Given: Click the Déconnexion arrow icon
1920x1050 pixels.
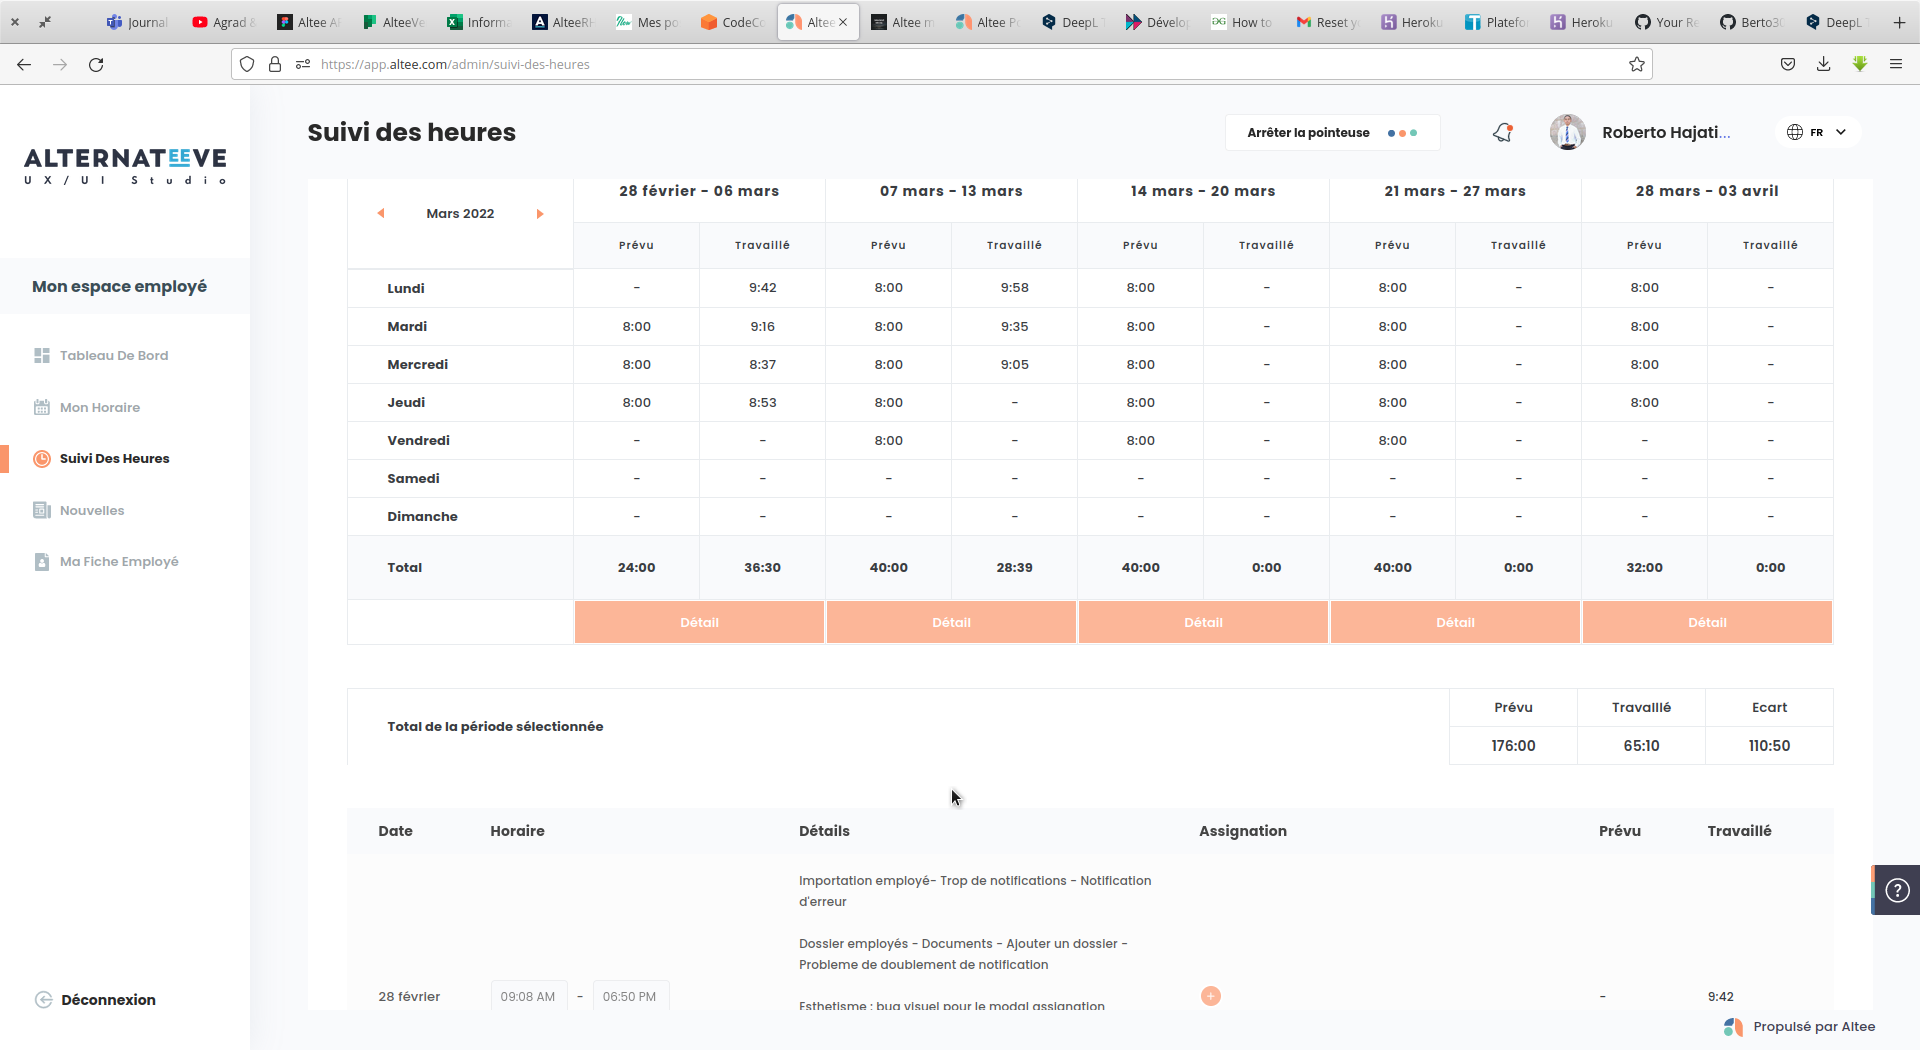Looking at the screenshot, I should 43,1000.
